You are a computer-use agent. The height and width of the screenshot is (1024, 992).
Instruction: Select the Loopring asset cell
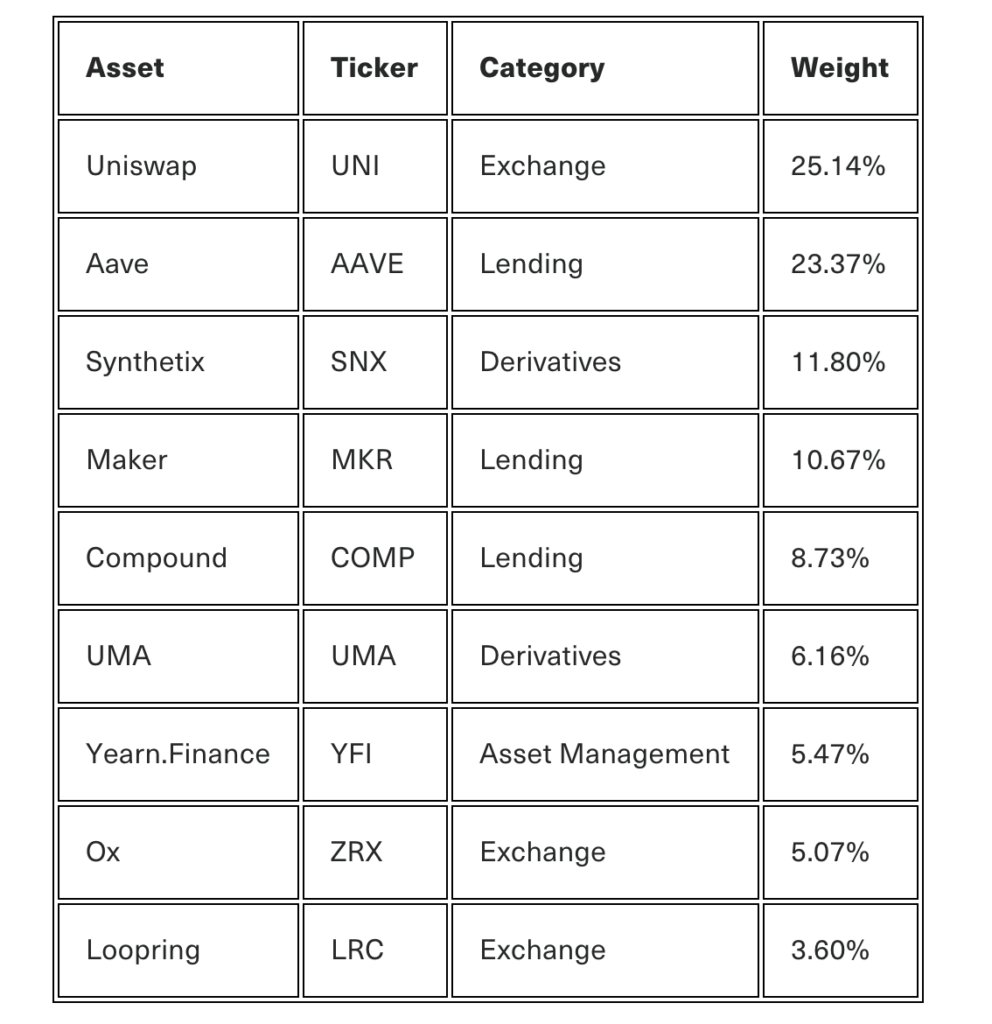coord(143,950)
